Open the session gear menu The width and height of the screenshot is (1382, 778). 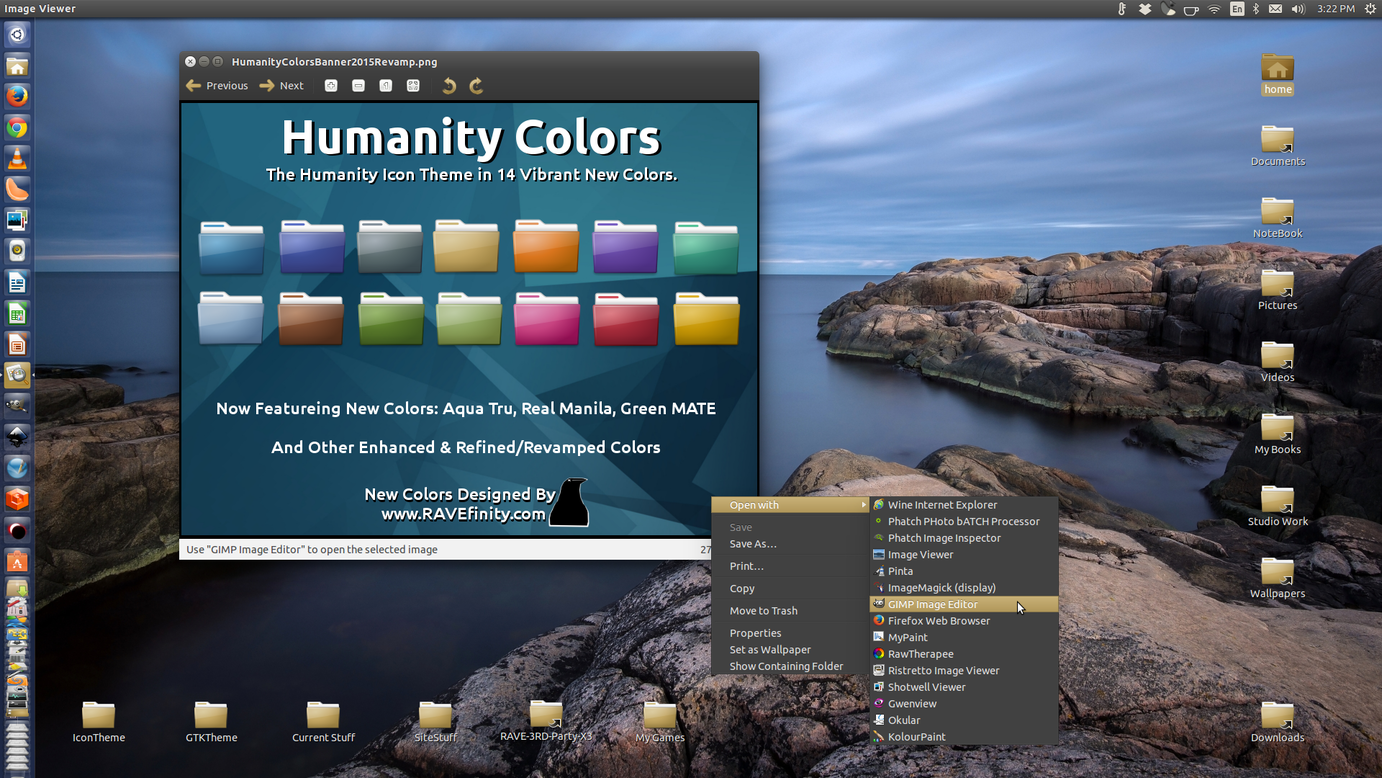[x=1369, y=8]
